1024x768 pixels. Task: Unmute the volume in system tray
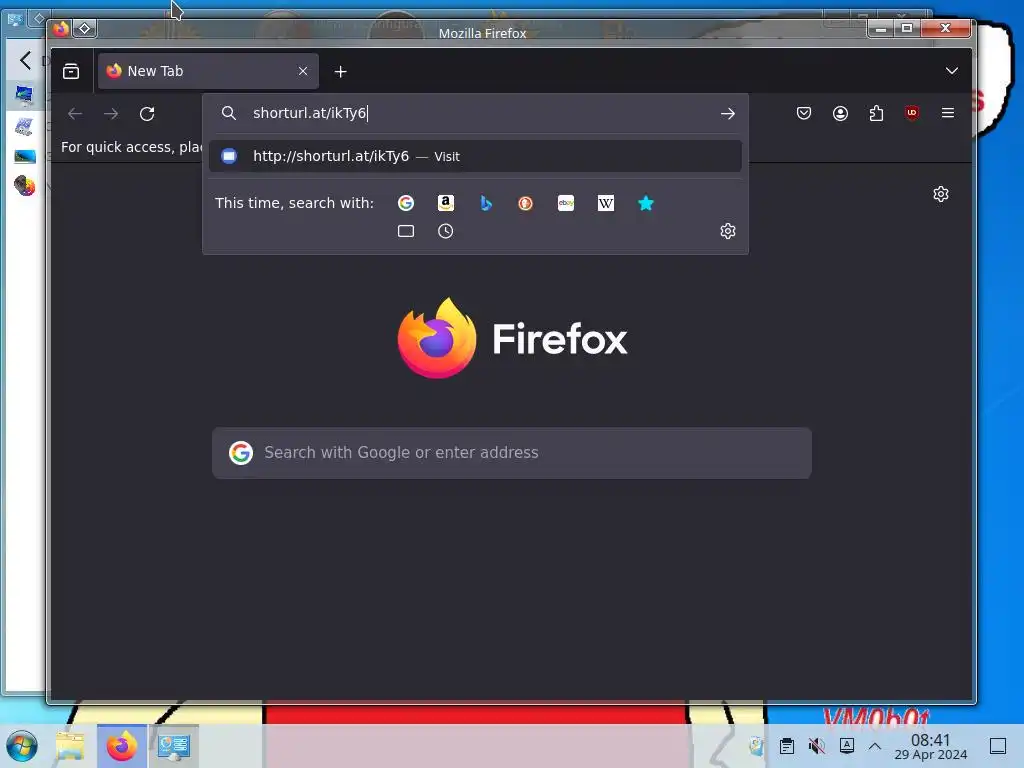(816, 746)
